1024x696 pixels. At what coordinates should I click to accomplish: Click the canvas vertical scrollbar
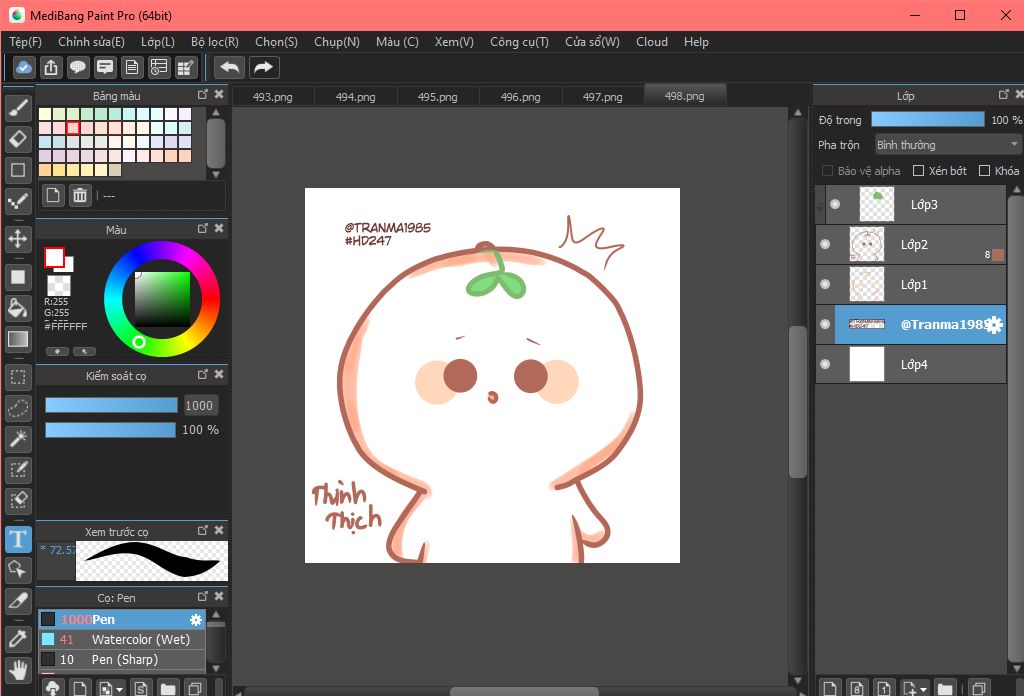click(x=797, y=402)
